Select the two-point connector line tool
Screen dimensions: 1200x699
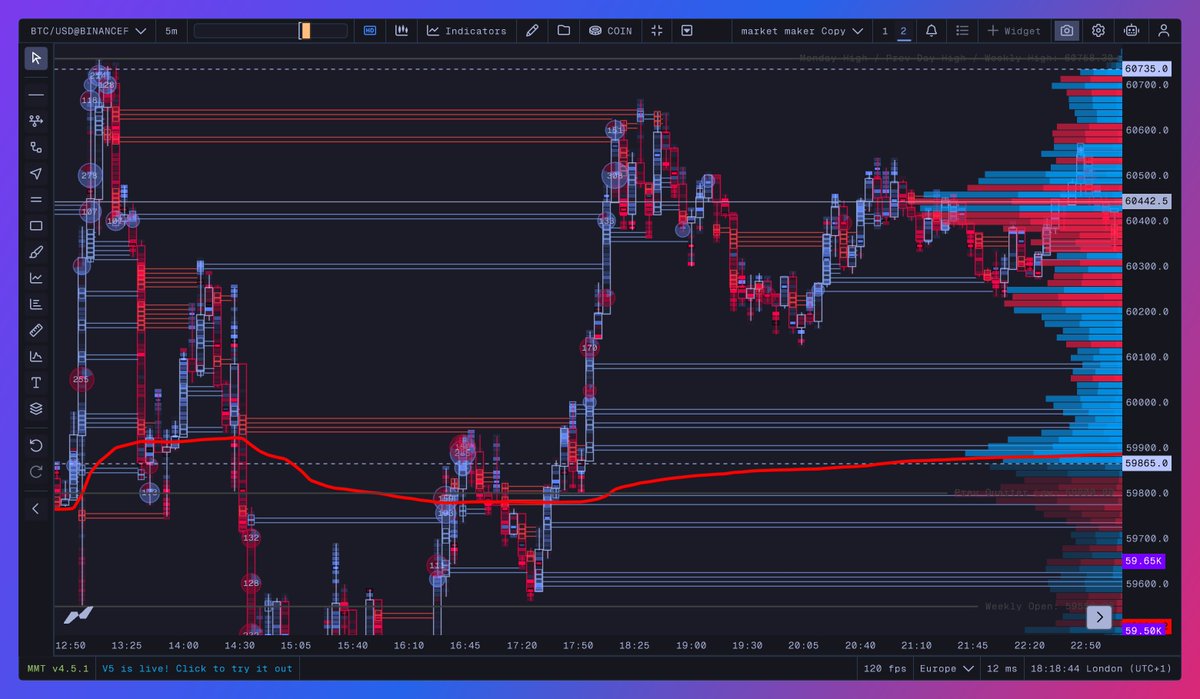point(36,147)
